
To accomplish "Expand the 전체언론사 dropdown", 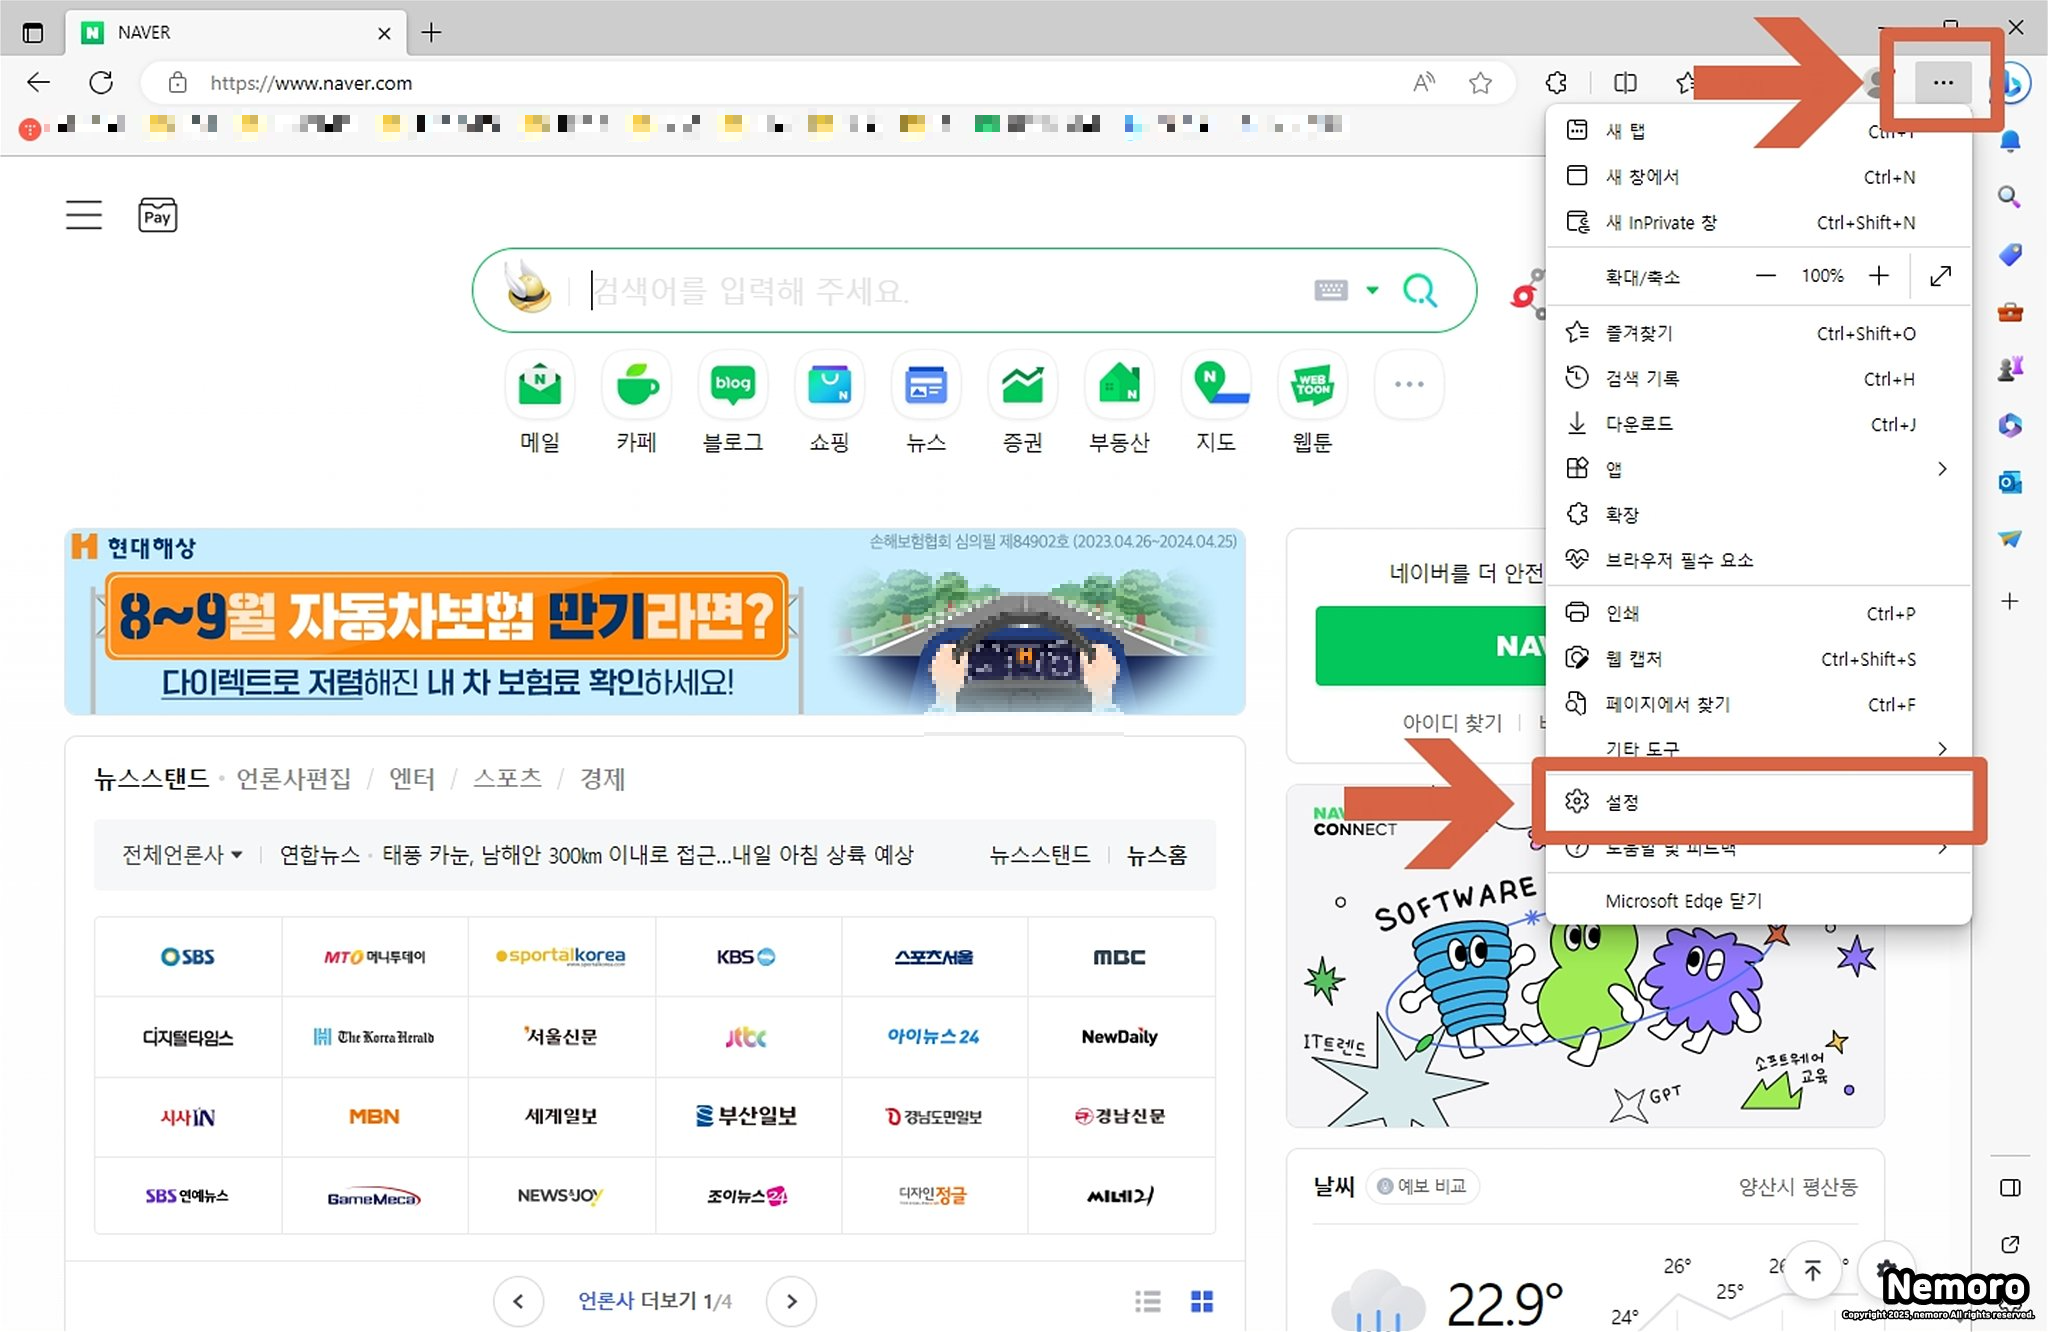I will coord(182,855).
